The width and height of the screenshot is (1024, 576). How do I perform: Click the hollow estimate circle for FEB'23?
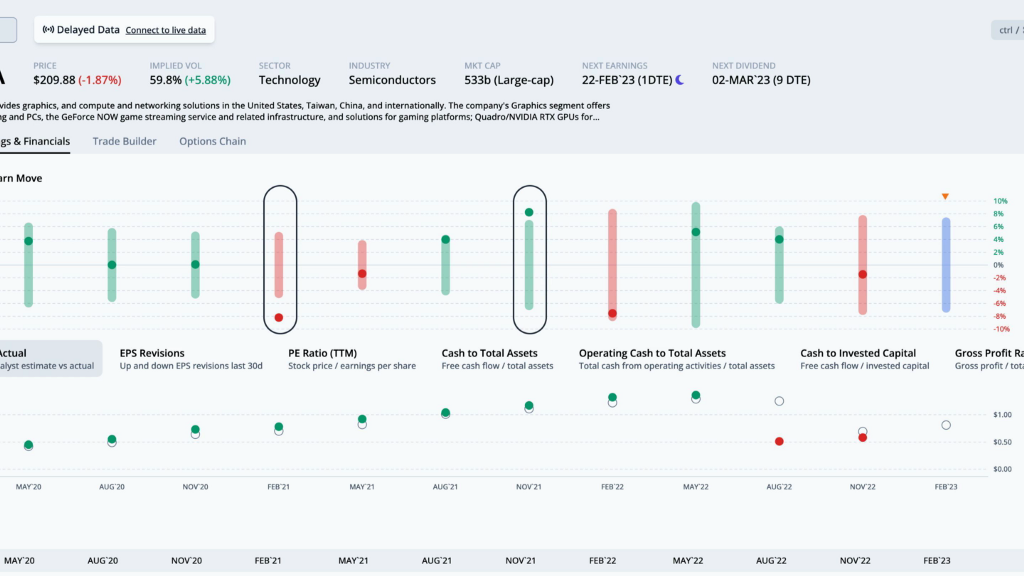point(945,425)
